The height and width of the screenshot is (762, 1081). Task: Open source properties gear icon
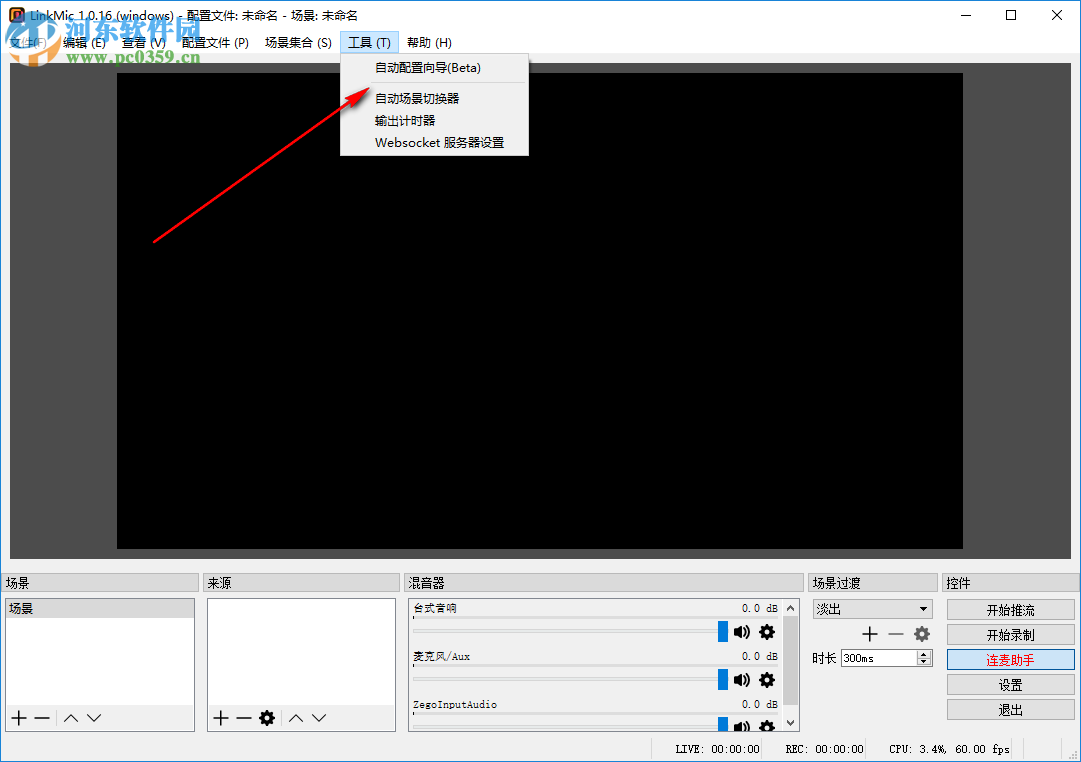pyautogui.click(x=267, y=718)
